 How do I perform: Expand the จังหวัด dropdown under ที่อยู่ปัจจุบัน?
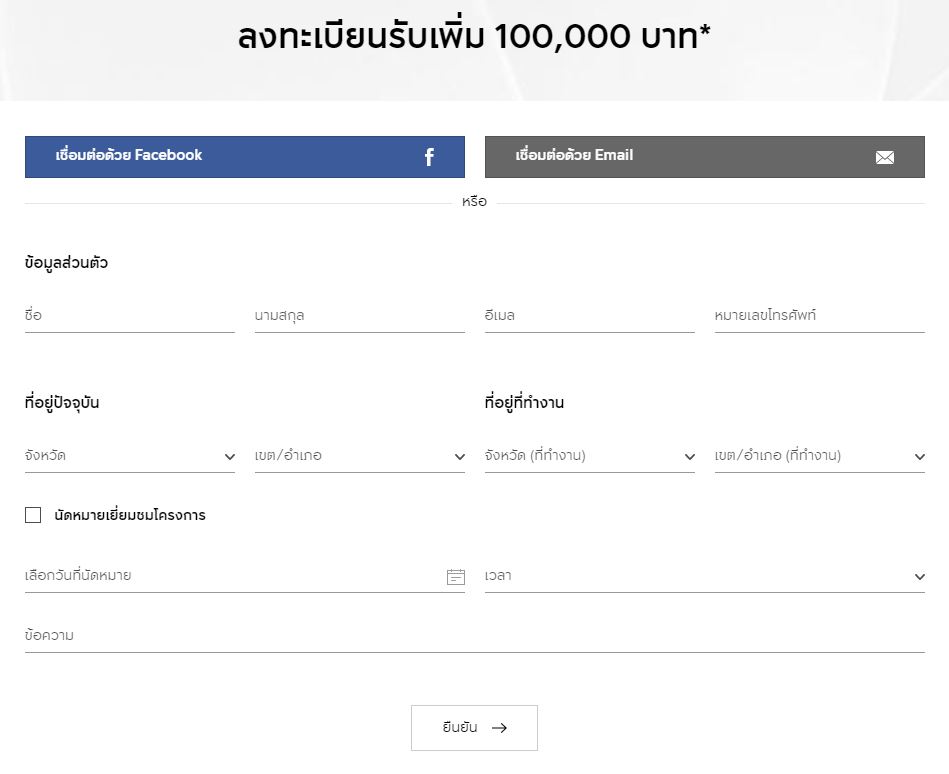pyautogui.click(x=130, y=456)
